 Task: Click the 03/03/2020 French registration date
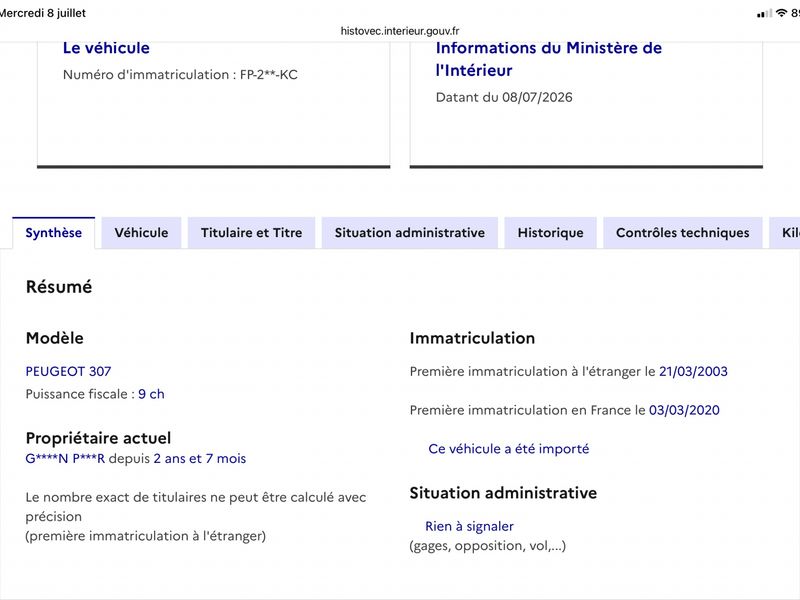684,410
